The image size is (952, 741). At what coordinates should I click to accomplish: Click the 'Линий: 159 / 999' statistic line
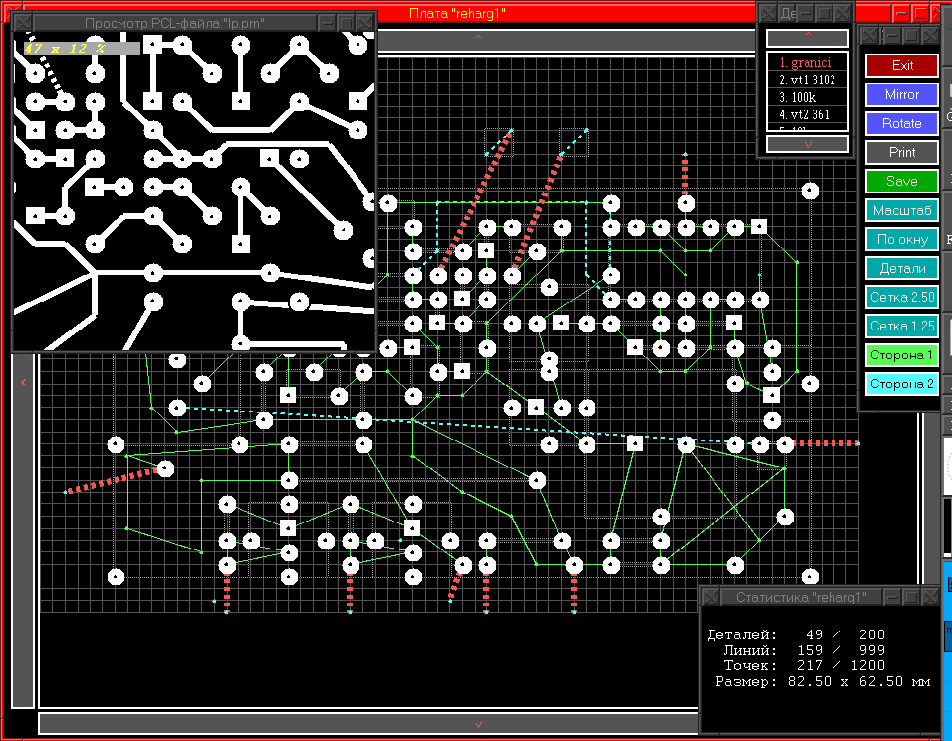[x=803, y=650]
